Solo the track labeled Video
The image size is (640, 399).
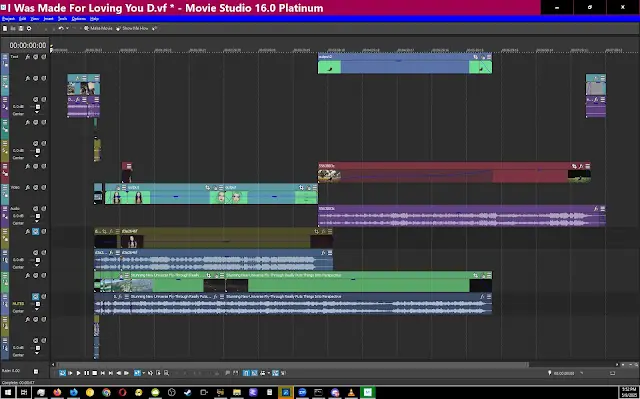coord(43,188)
